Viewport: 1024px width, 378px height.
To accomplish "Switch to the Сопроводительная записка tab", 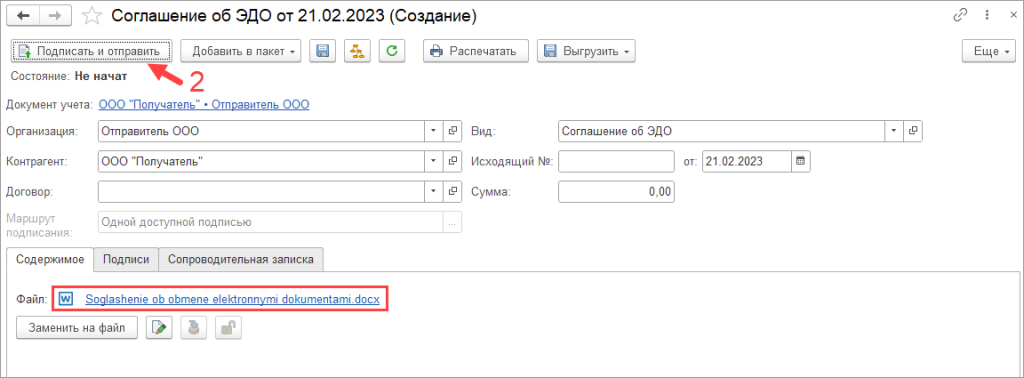I will (x=241, y=259).
